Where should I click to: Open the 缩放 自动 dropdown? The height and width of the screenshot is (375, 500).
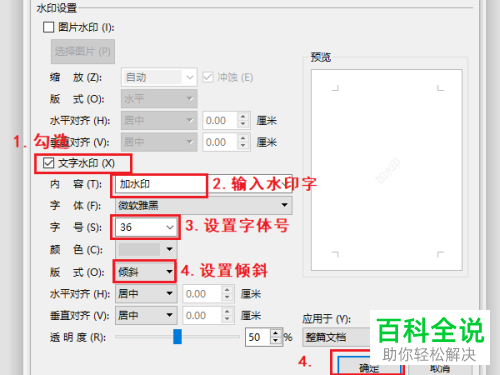click(x=159, y=77)
